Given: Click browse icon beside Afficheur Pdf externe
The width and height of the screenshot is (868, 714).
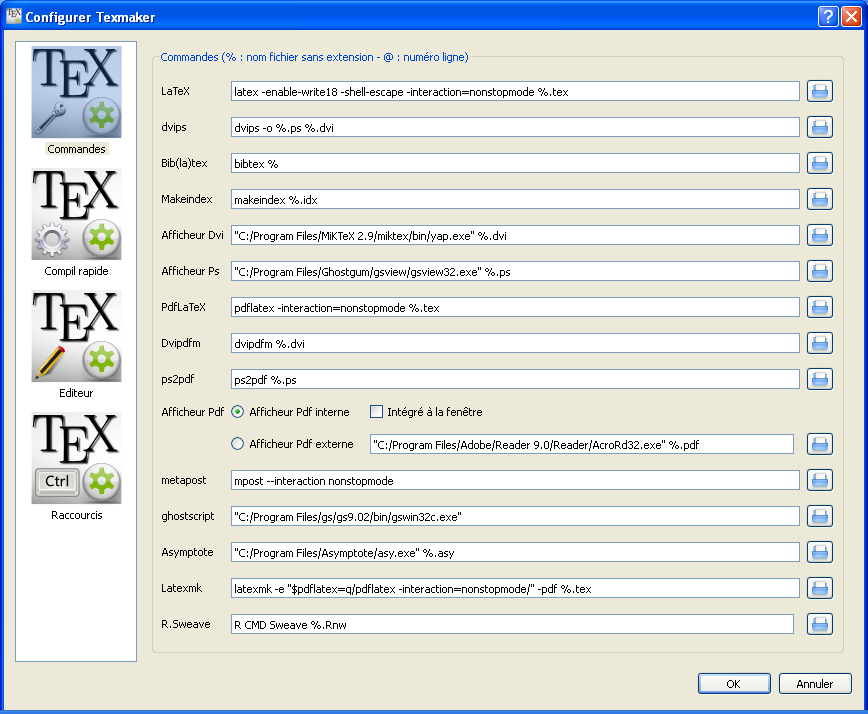Looking at the screenshot, I should tap(820, 444).
